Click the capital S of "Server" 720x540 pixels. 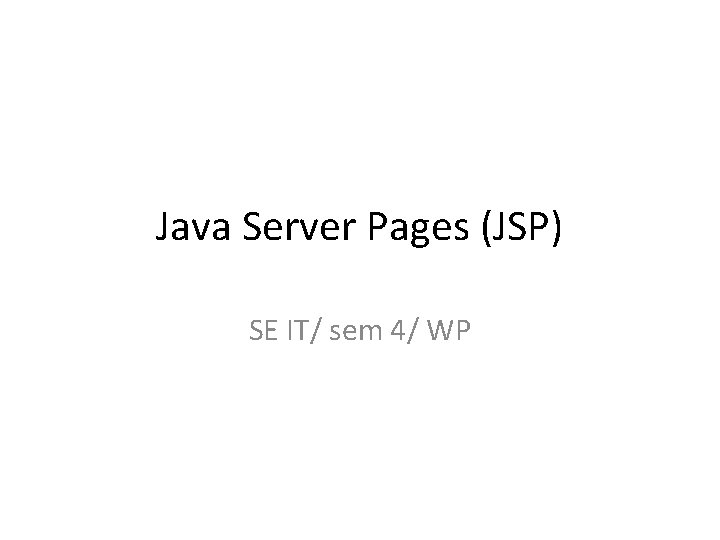point(252,225)
